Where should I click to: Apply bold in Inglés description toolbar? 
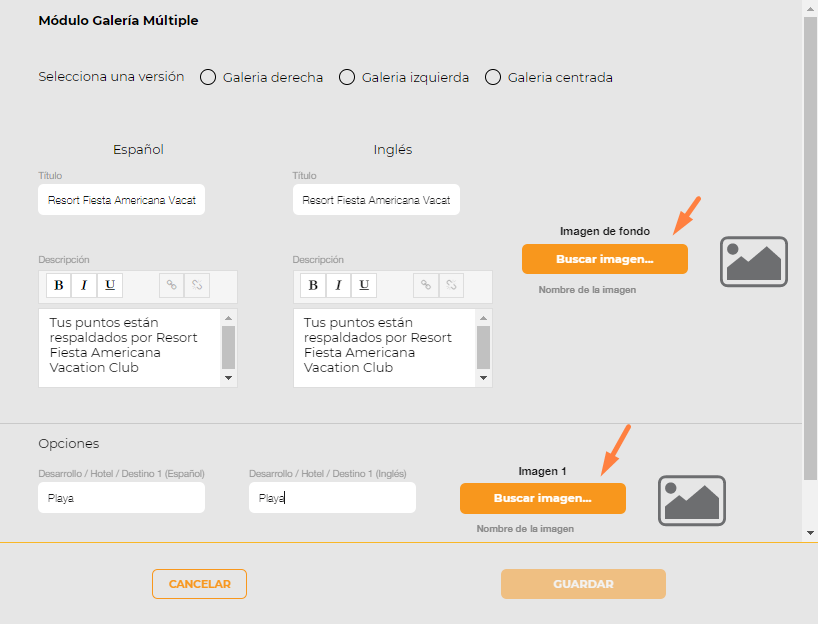coord(313,285)
